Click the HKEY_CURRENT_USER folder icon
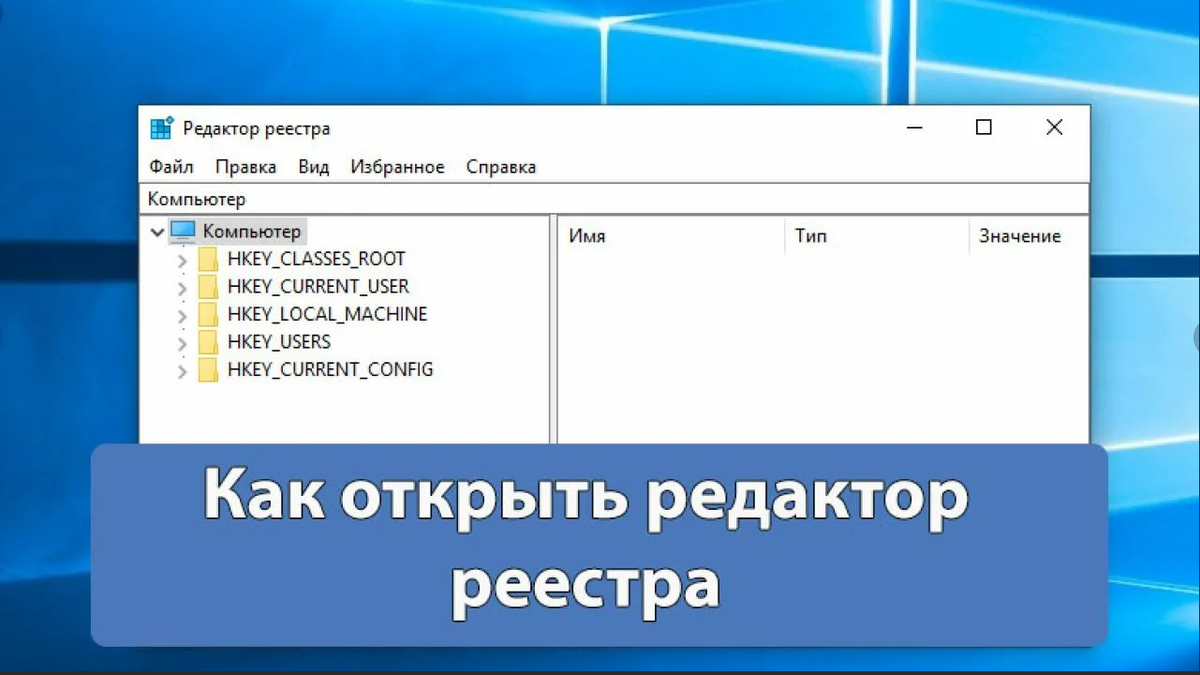This screenshot has height=675, width=1200. coord(208,287)
